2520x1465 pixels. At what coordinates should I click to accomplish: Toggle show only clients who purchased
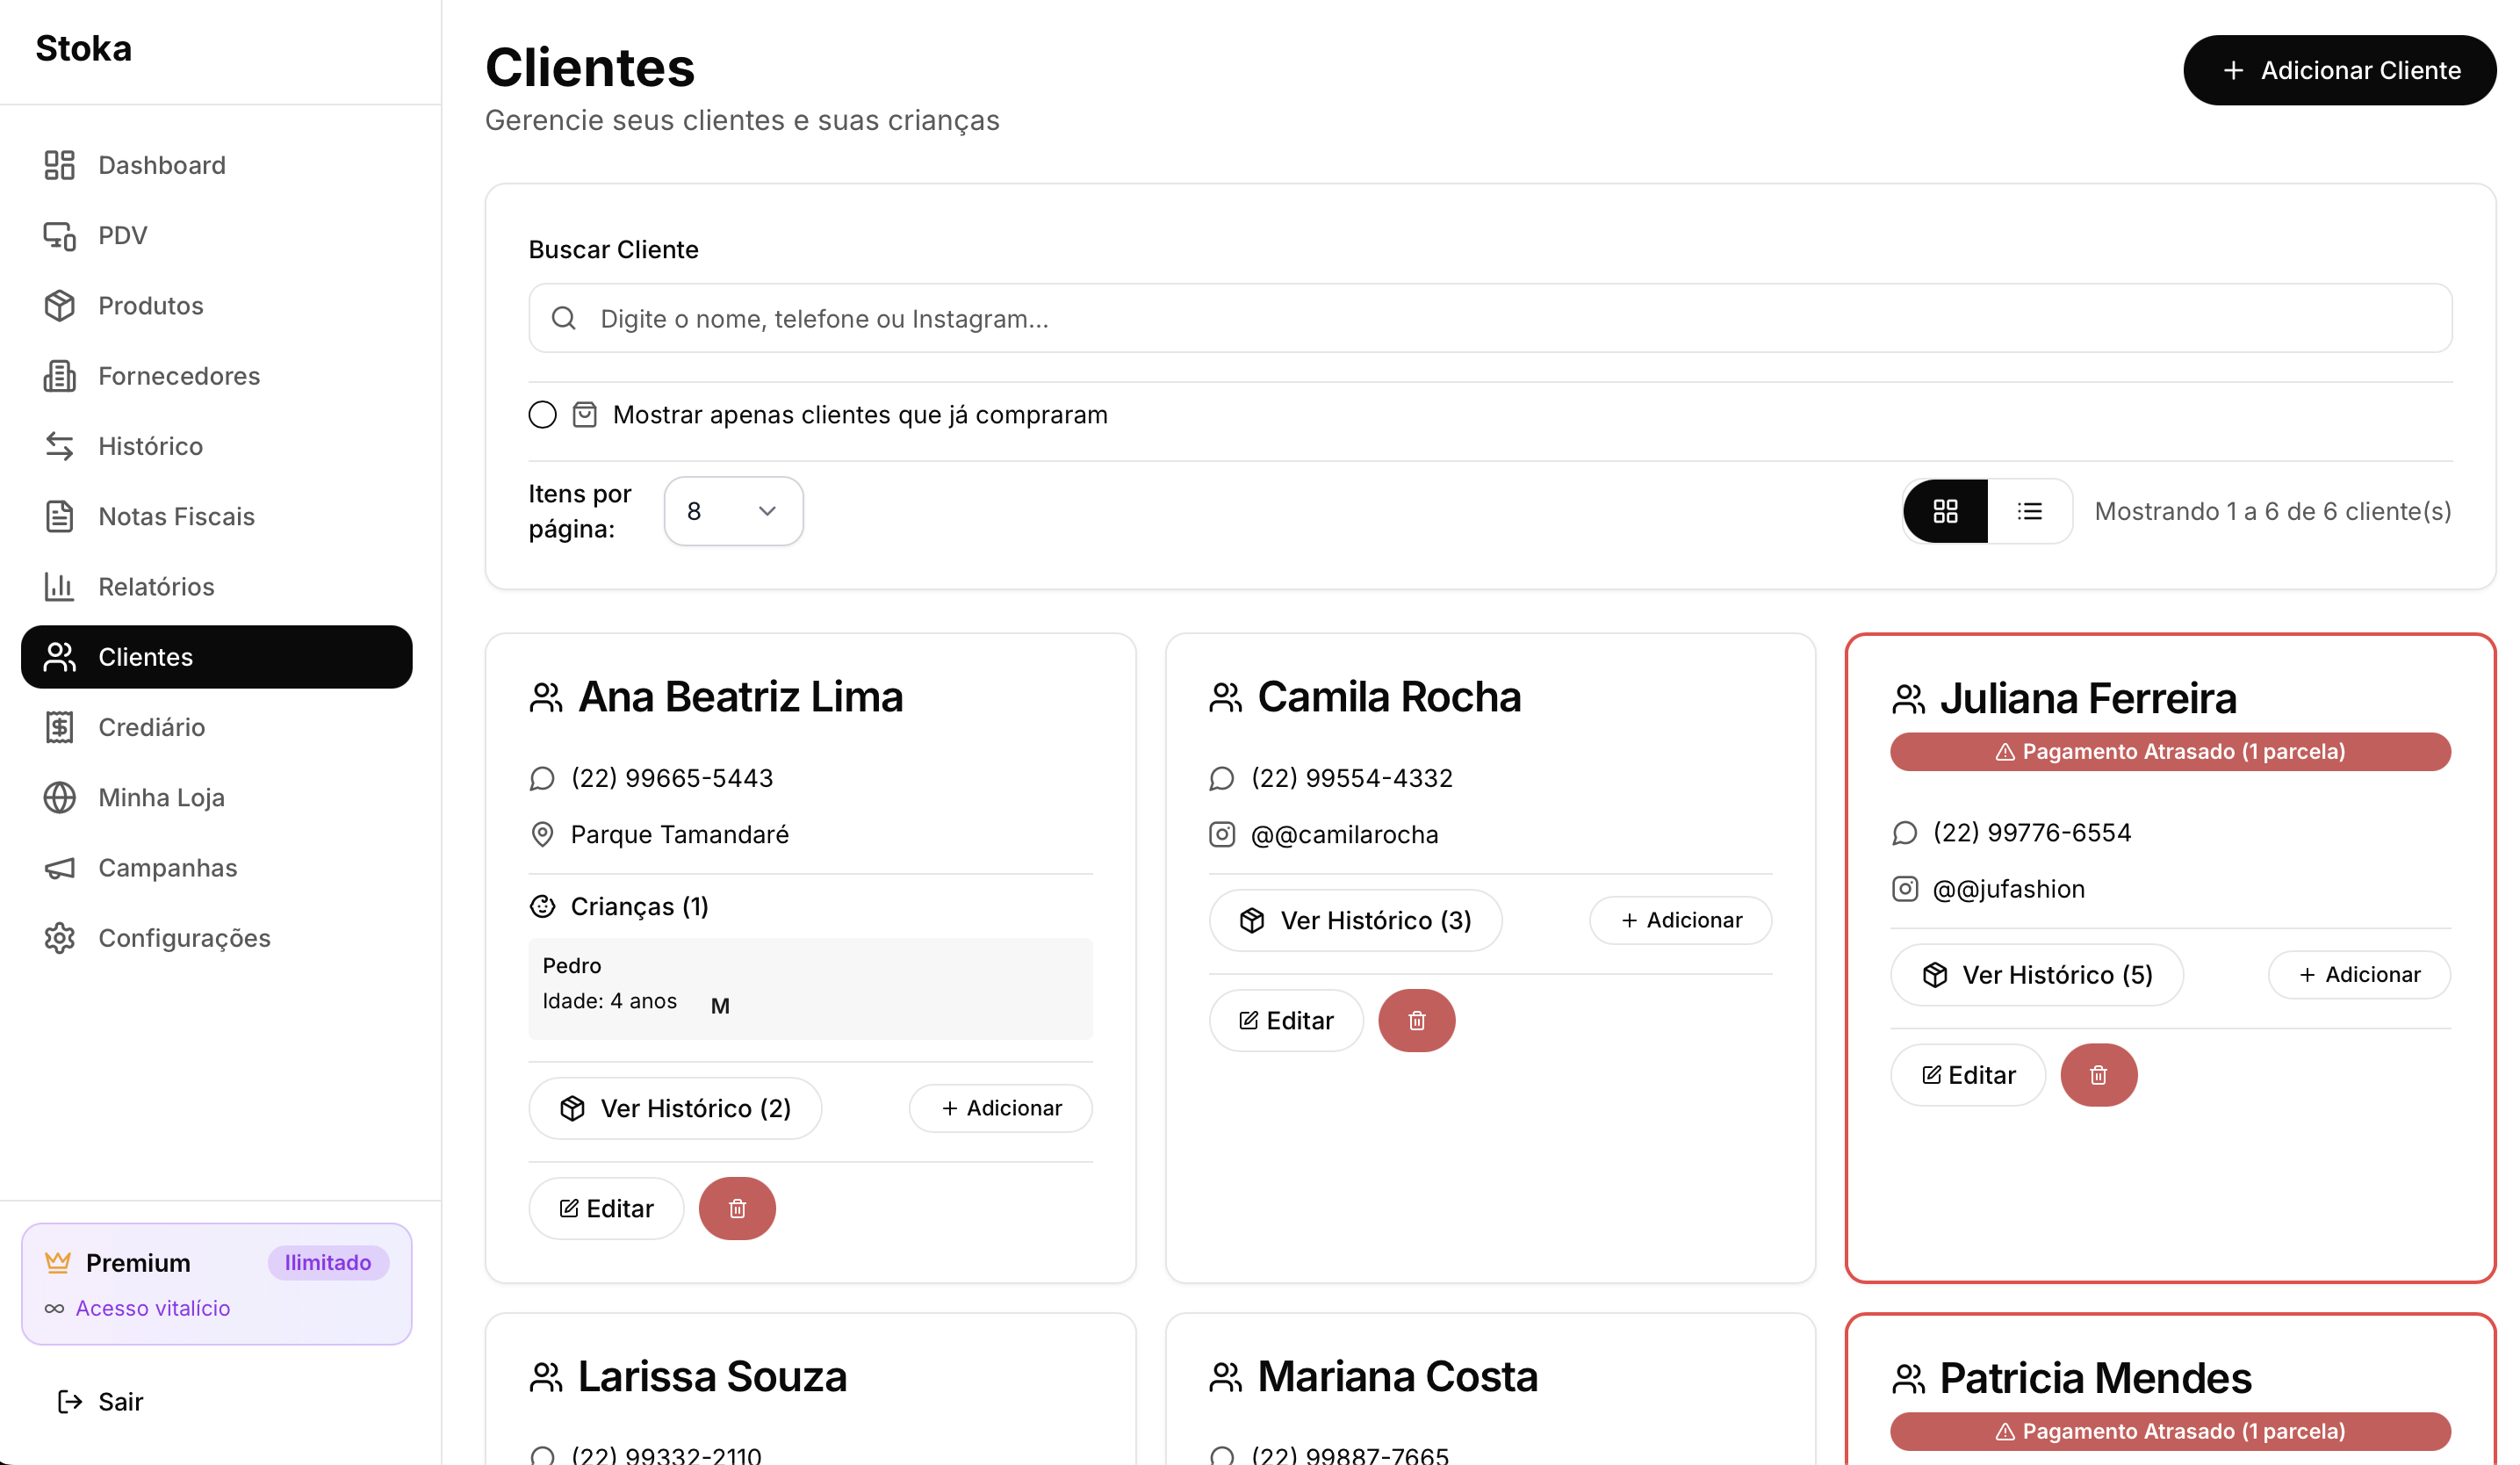tap(542, 415)
